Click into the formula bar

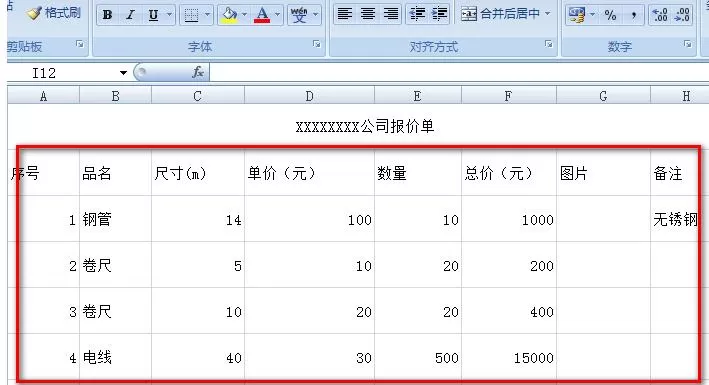[x=459, y=73]
